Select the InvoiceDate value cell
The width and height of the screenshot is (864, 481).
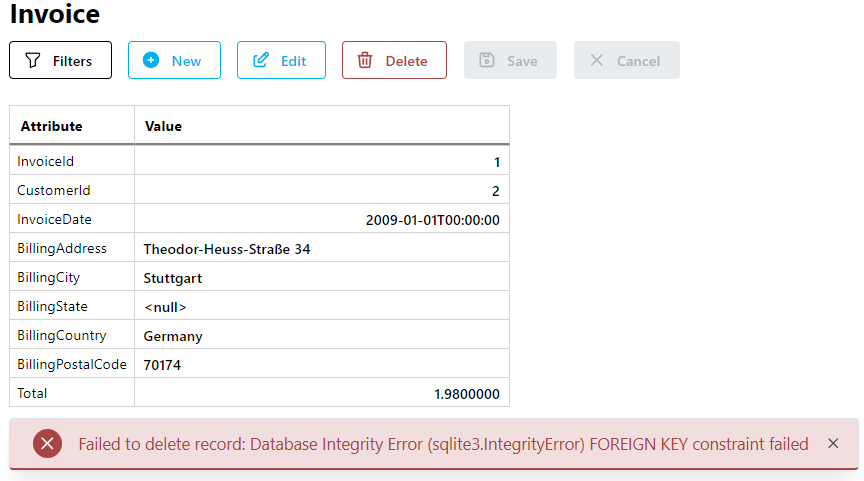pos(322,220)
